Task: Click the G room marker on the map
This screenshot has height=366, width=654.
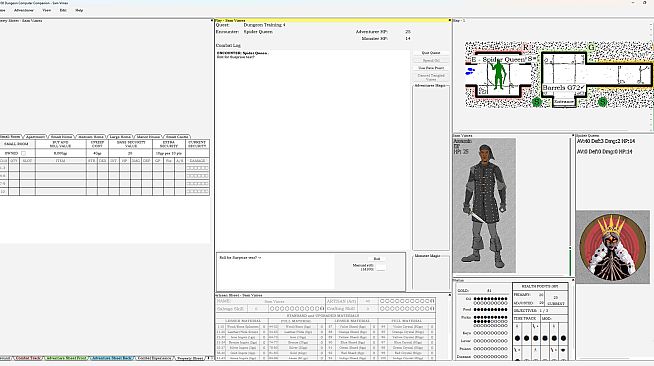Action: pyautogui.click(x=591, y=48)
